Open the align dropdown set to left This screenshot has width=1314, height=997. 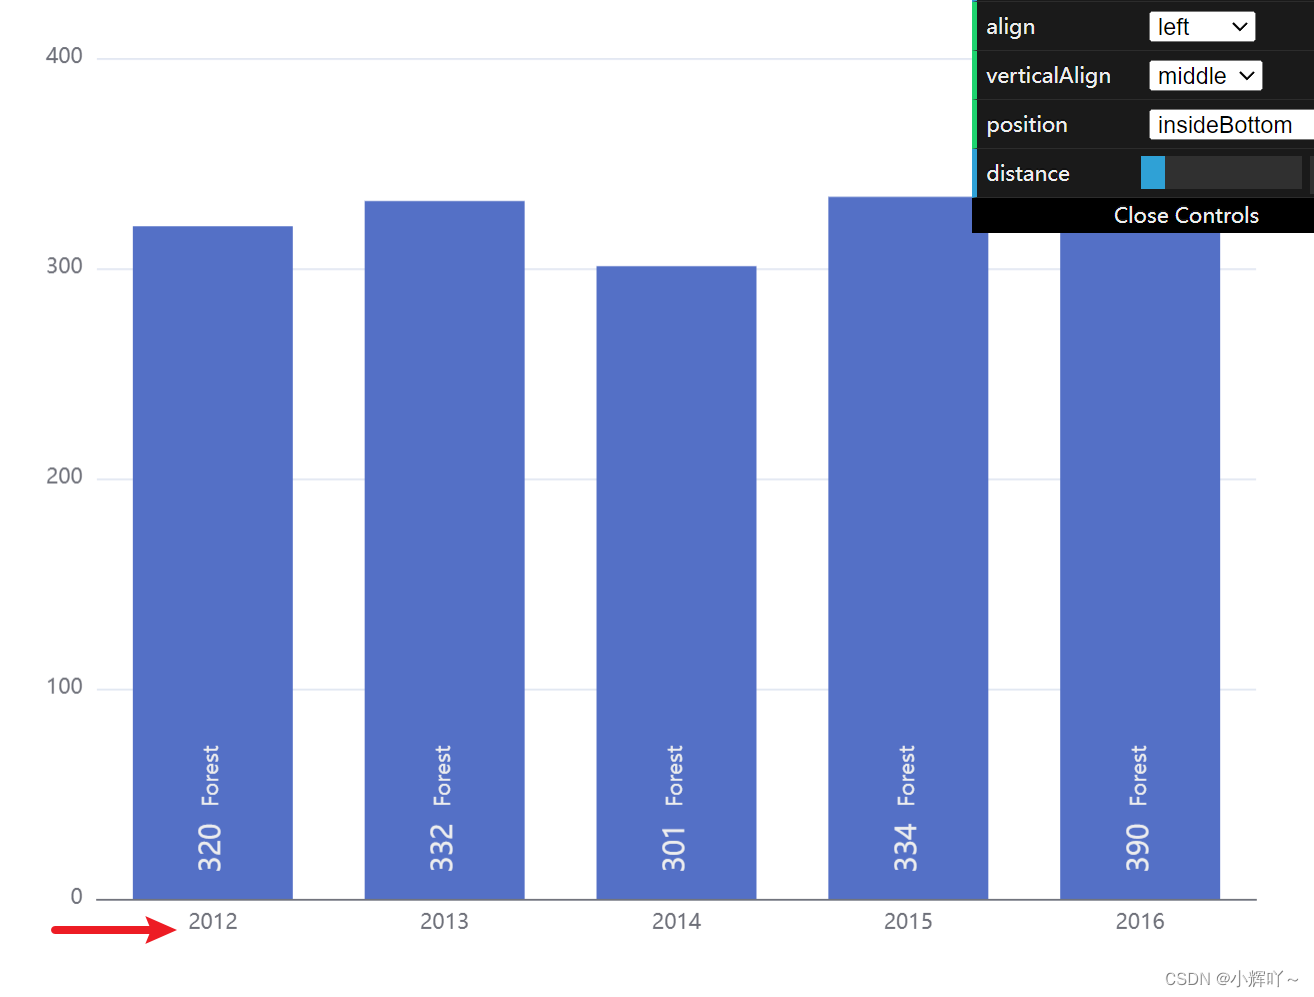[1202, 27]
